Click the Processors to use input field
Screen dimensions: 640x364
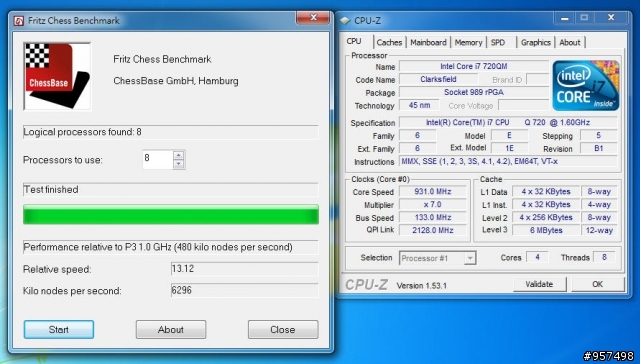pos(158,160)
